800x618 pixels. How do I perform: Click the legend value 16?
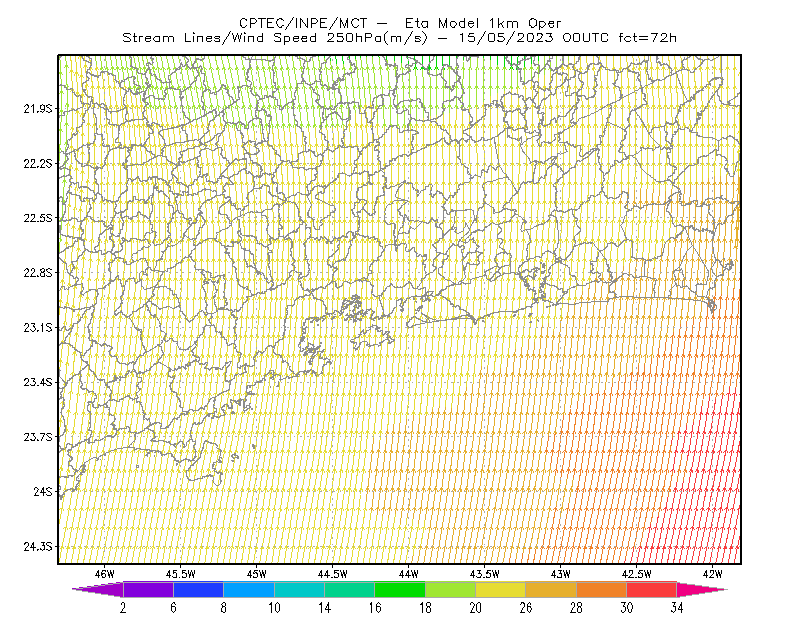375,608
